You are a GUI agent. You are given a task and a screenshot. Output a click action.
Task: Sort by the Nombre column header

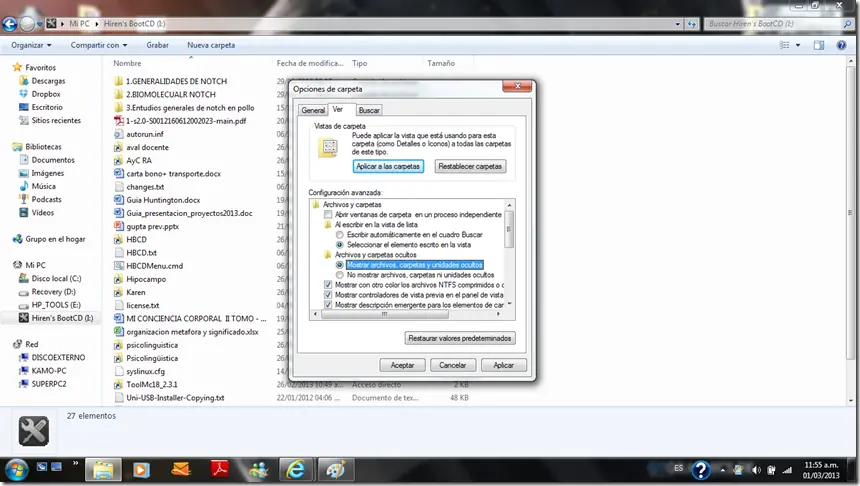point(127,63)
